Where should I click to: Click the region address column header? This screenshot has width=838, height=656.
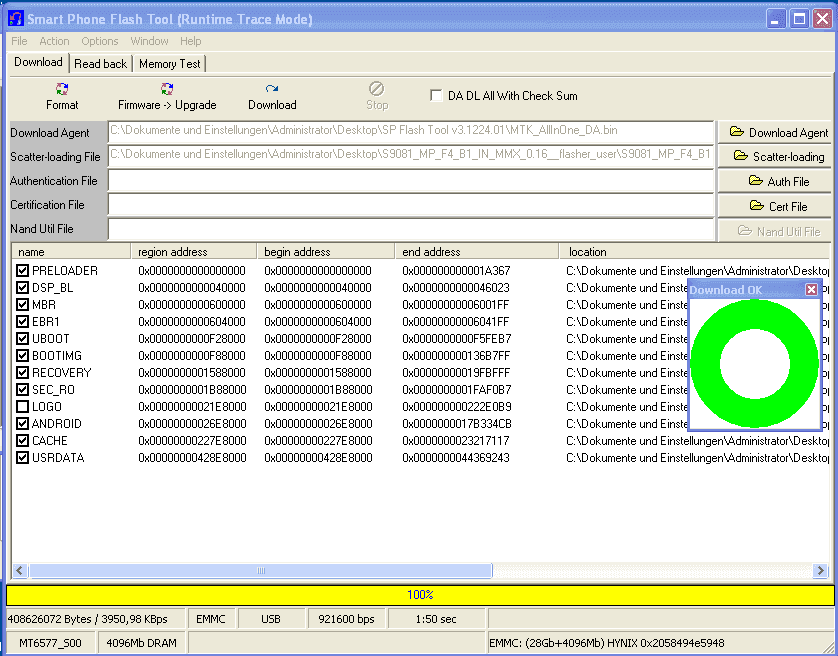tap(193, 252)
